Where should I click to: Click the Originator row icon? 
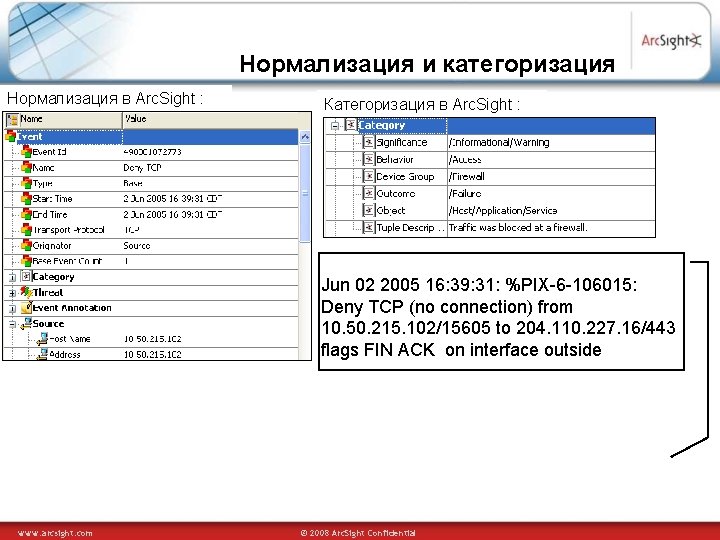(x=26, y=245)
